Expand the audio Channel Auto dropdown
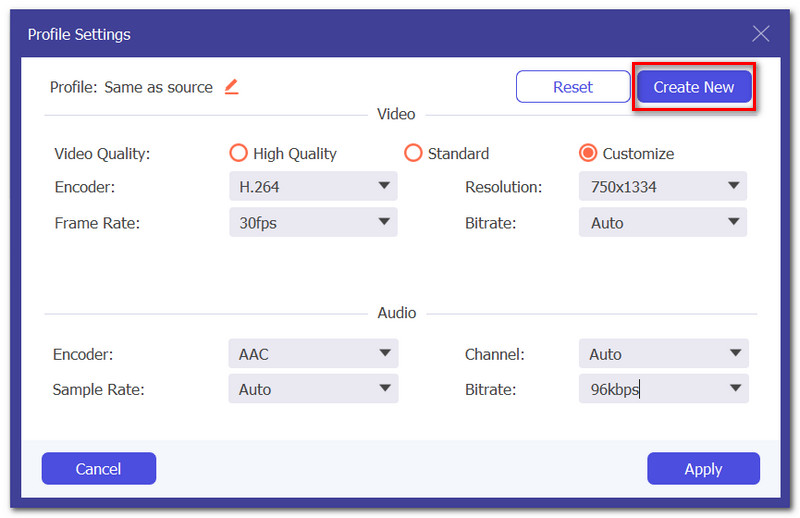The height and width of the screenshot is (518, 800). pyautogui.click(x=663, y=353)
